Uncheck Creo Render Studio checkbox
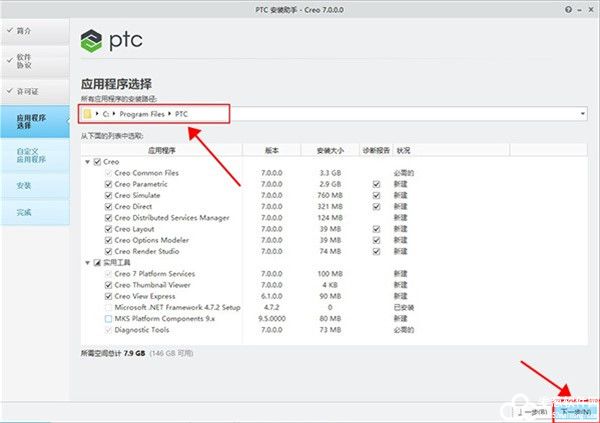 coord(108,252)
